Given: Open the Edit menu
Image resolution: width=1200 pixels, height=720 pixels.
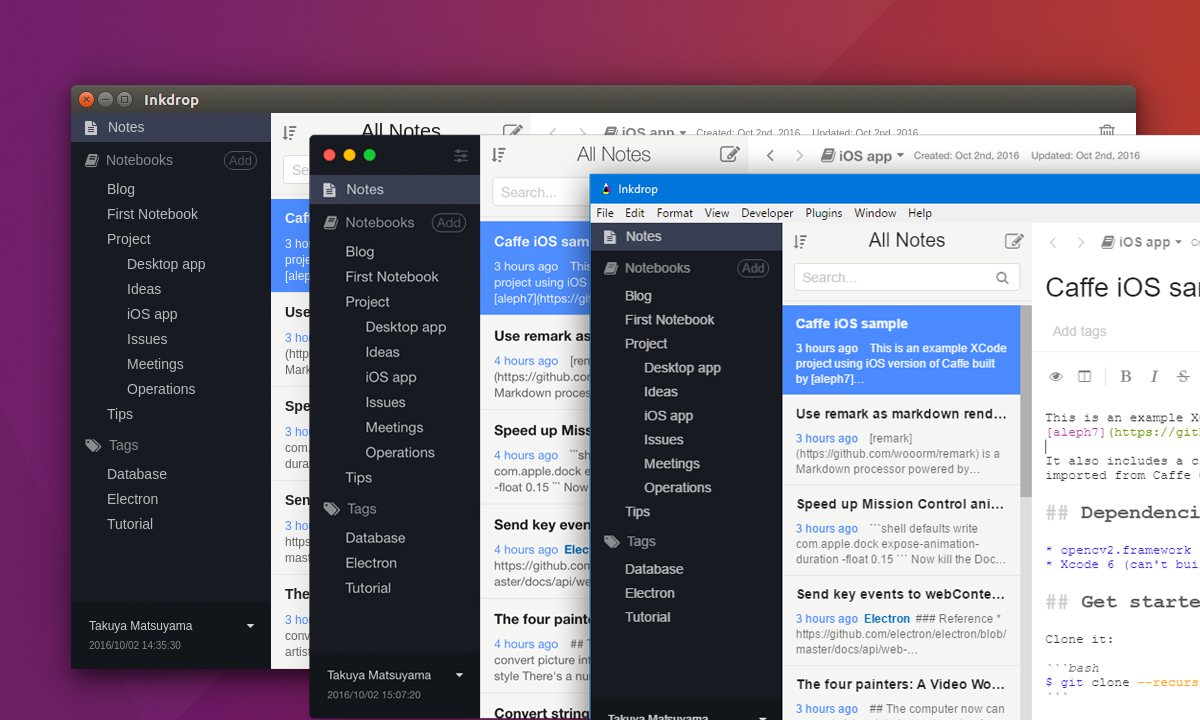Looking at the screenshot, I should tap(635, 213).
